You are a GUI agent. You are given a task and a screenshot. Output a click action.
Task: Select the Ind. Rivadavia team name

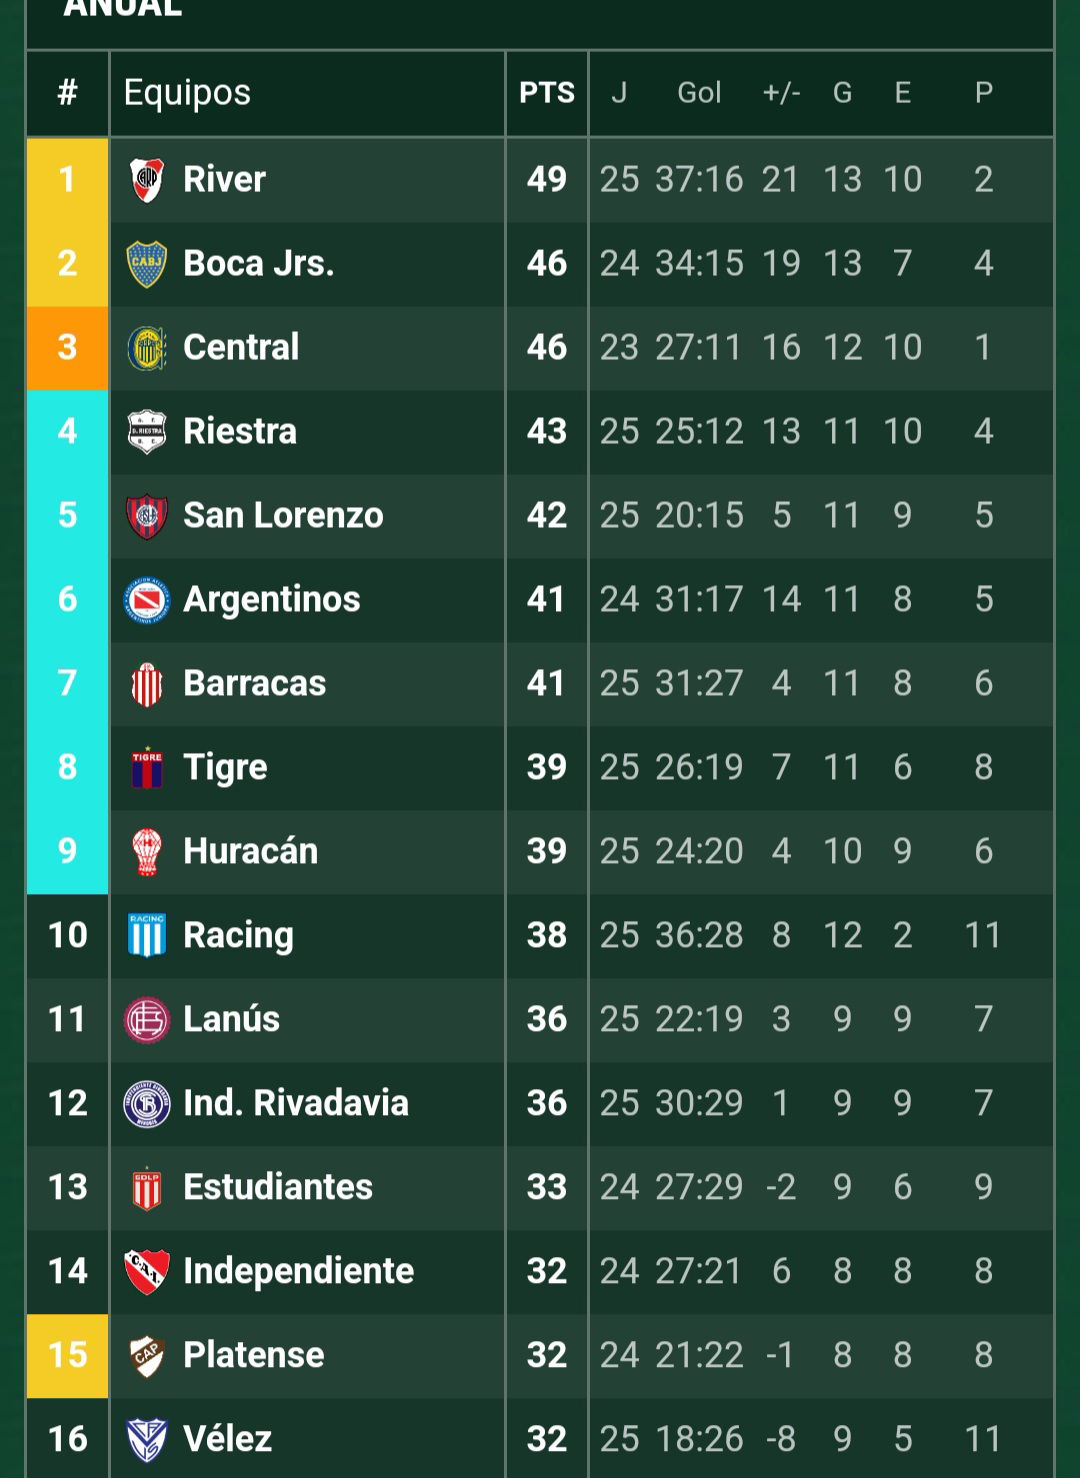[x=296, y=1104]
